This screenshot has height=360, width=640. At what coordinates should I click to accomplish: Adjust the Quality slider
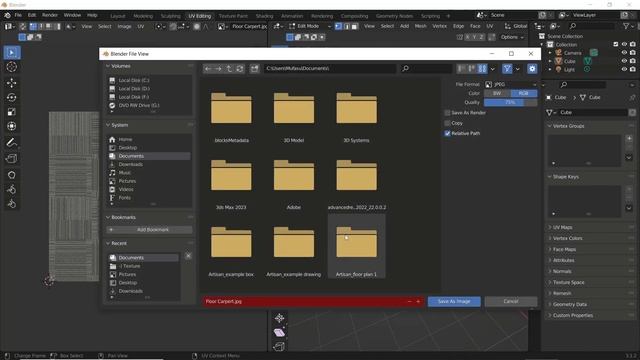point(510,102)
